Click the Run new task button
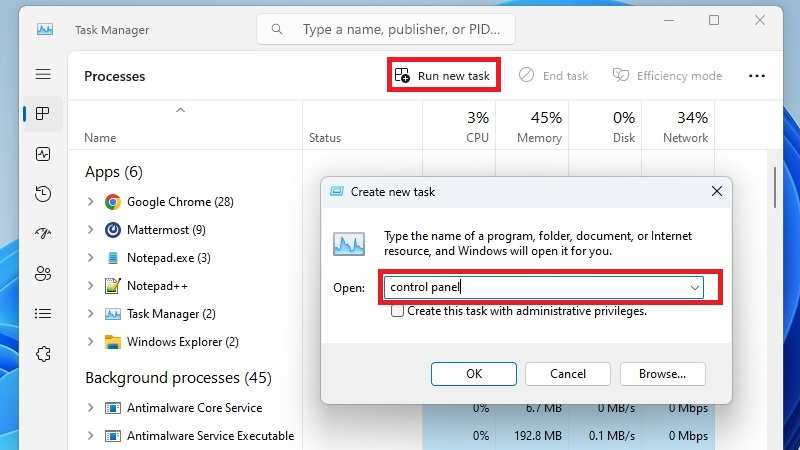The width and height of the screenshot is (800, 450). tap(443, 76)
